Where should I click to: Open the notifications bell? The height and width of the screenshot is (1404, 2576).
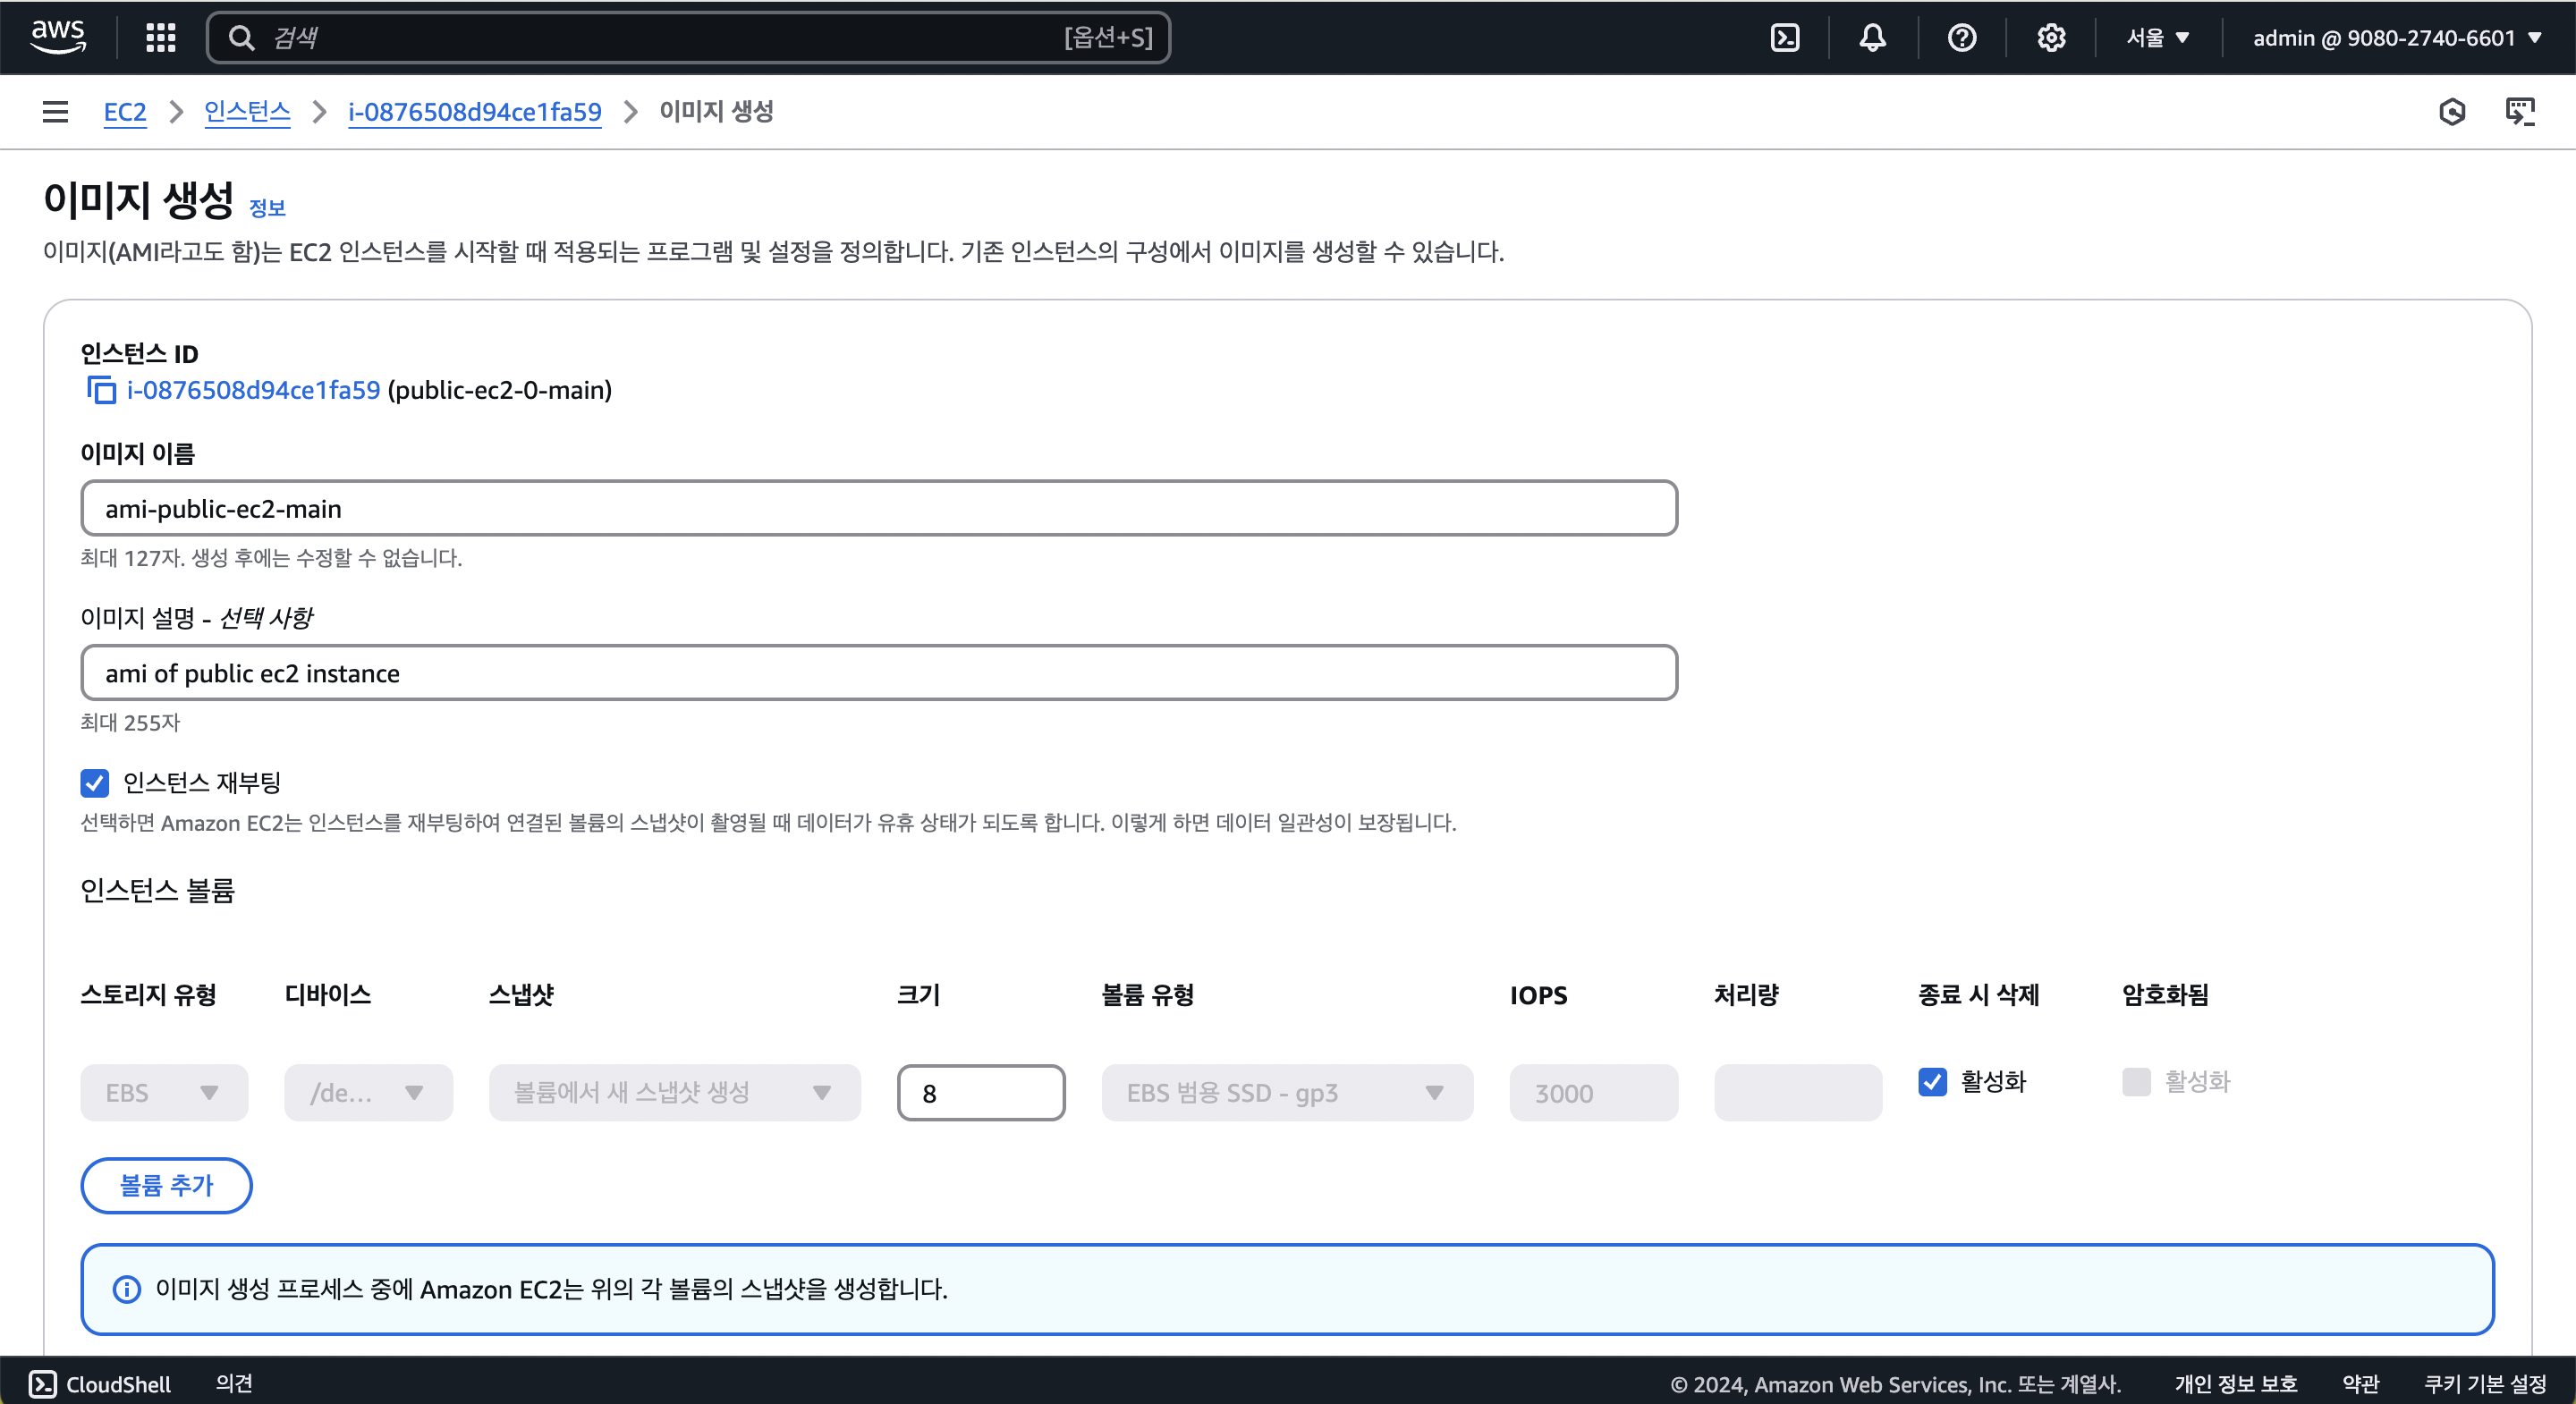click(x=1872, y=38)
